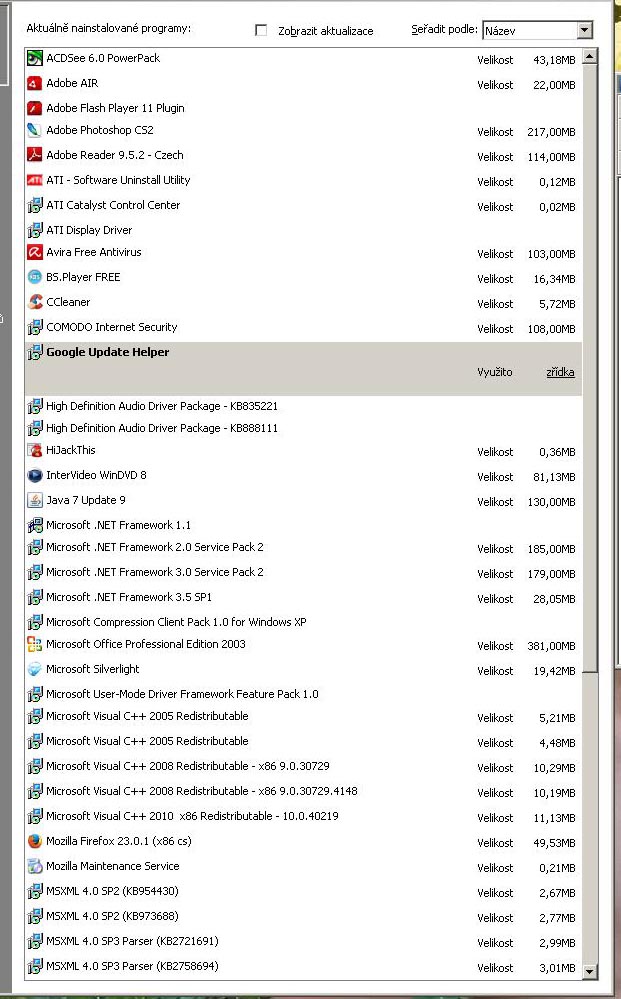Select Adobe AIR program name

pos(72,83)
